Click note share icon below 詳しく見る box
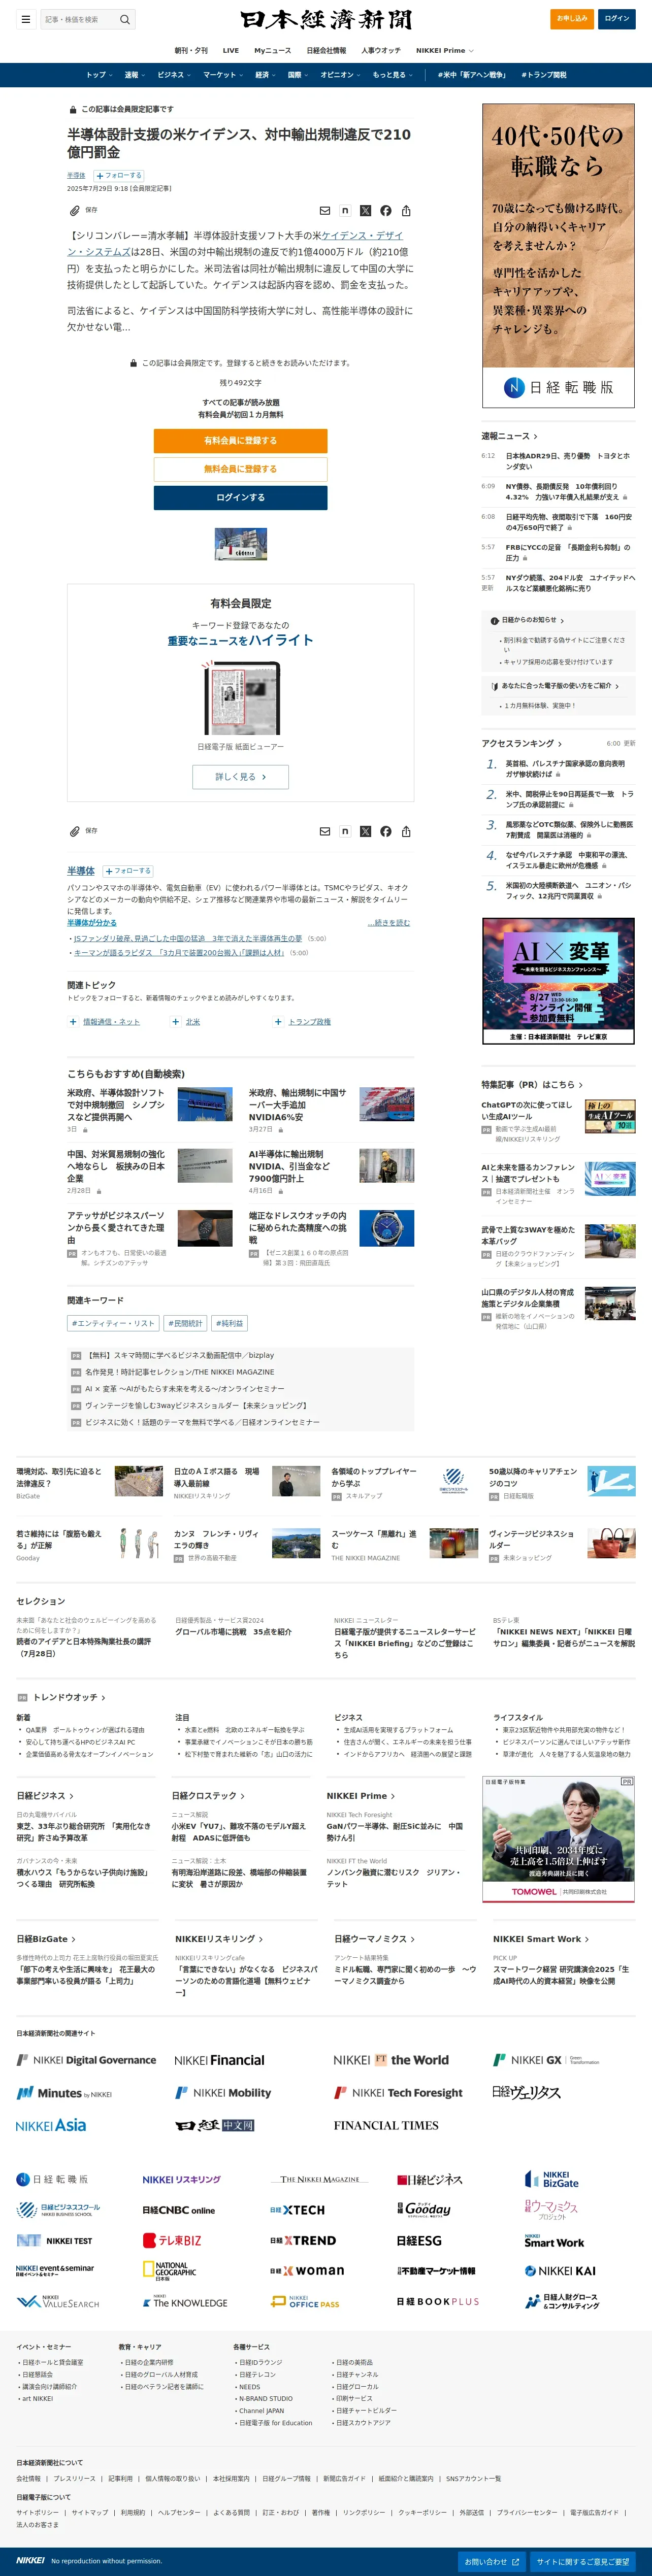652x2576 pixels. [x=345, y=832]
